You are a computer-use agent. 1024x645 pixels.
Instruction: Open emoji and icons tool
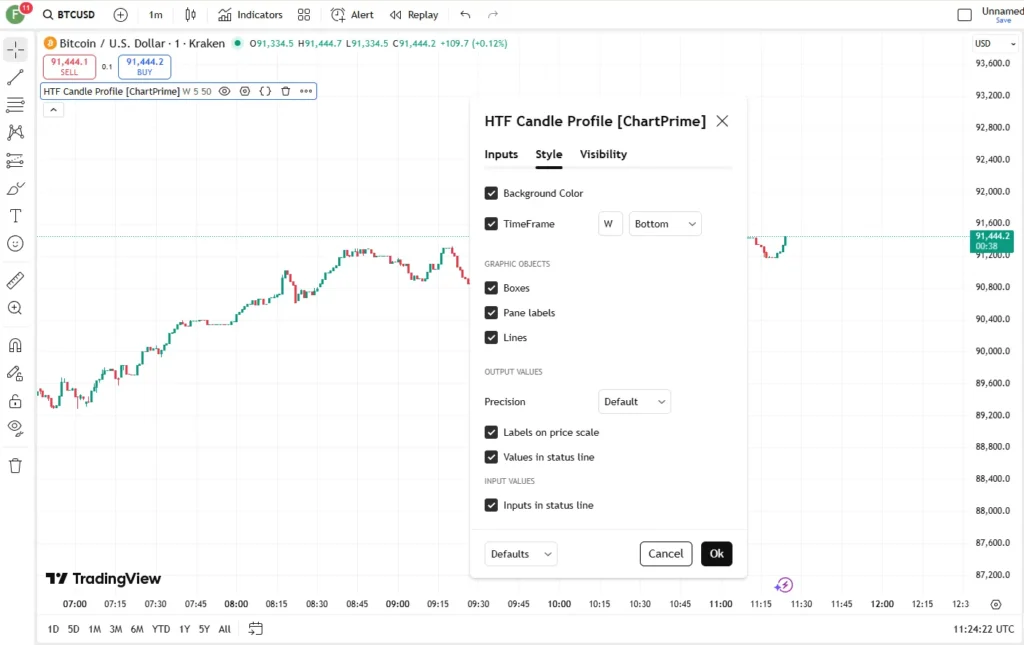pyautogui.click(x=15, y=244)
